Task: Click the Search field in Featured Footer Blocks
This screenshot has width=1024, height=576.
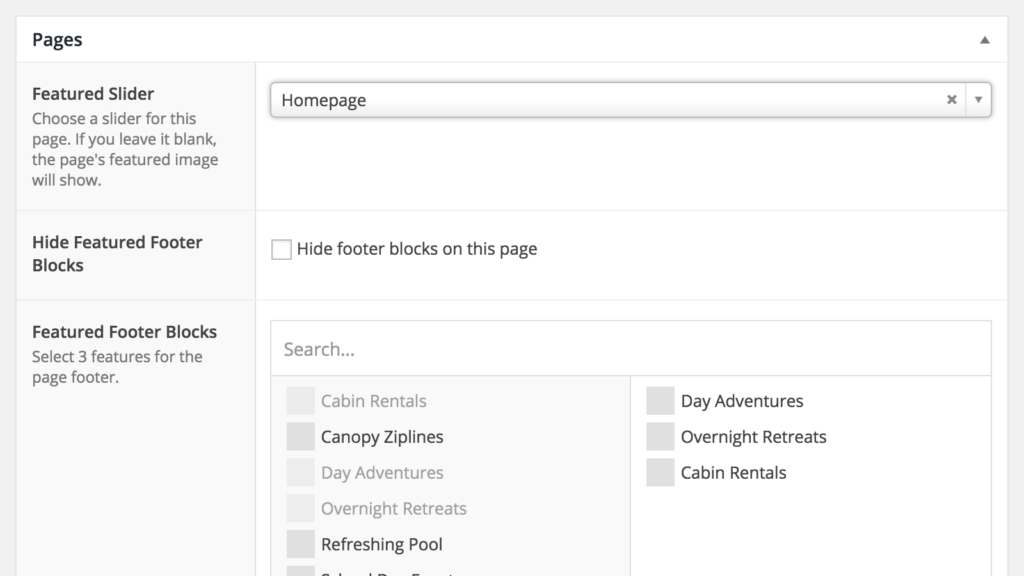Action: coord(630,349)
